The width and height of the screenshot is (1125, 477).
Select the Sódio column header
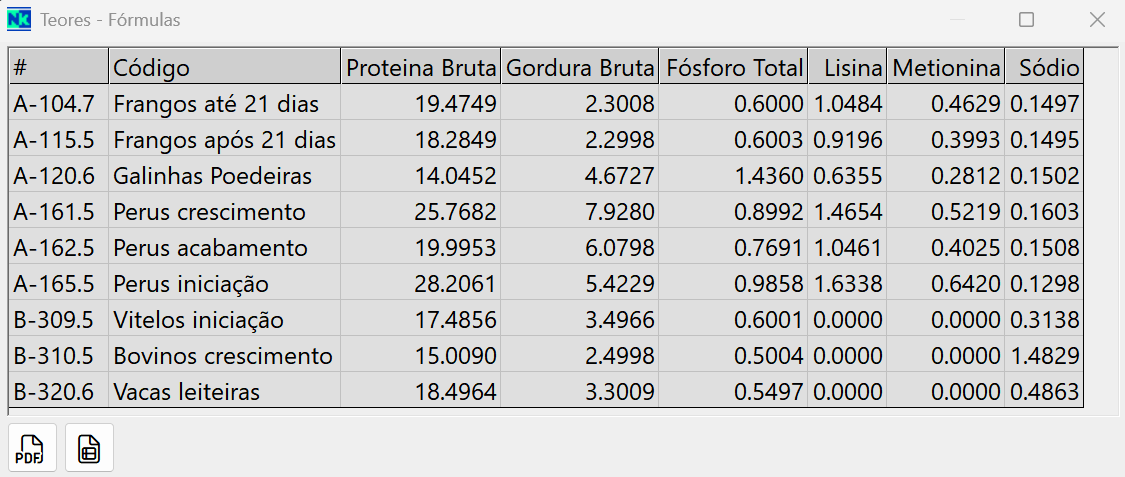[1044, 67]
